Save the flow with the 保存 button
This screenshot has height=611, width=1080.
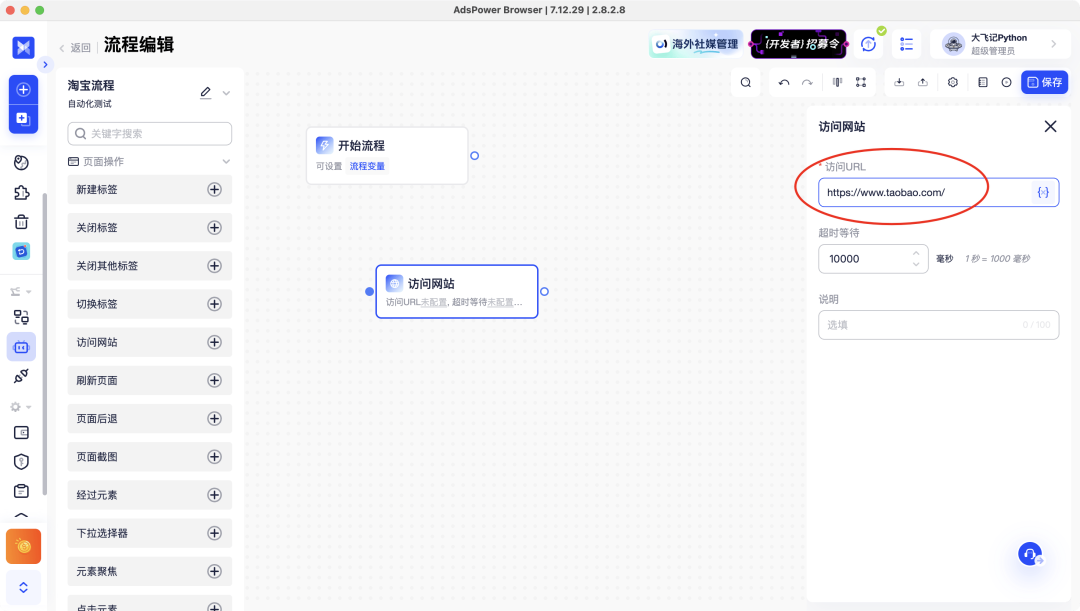[x=1043, y=82]
